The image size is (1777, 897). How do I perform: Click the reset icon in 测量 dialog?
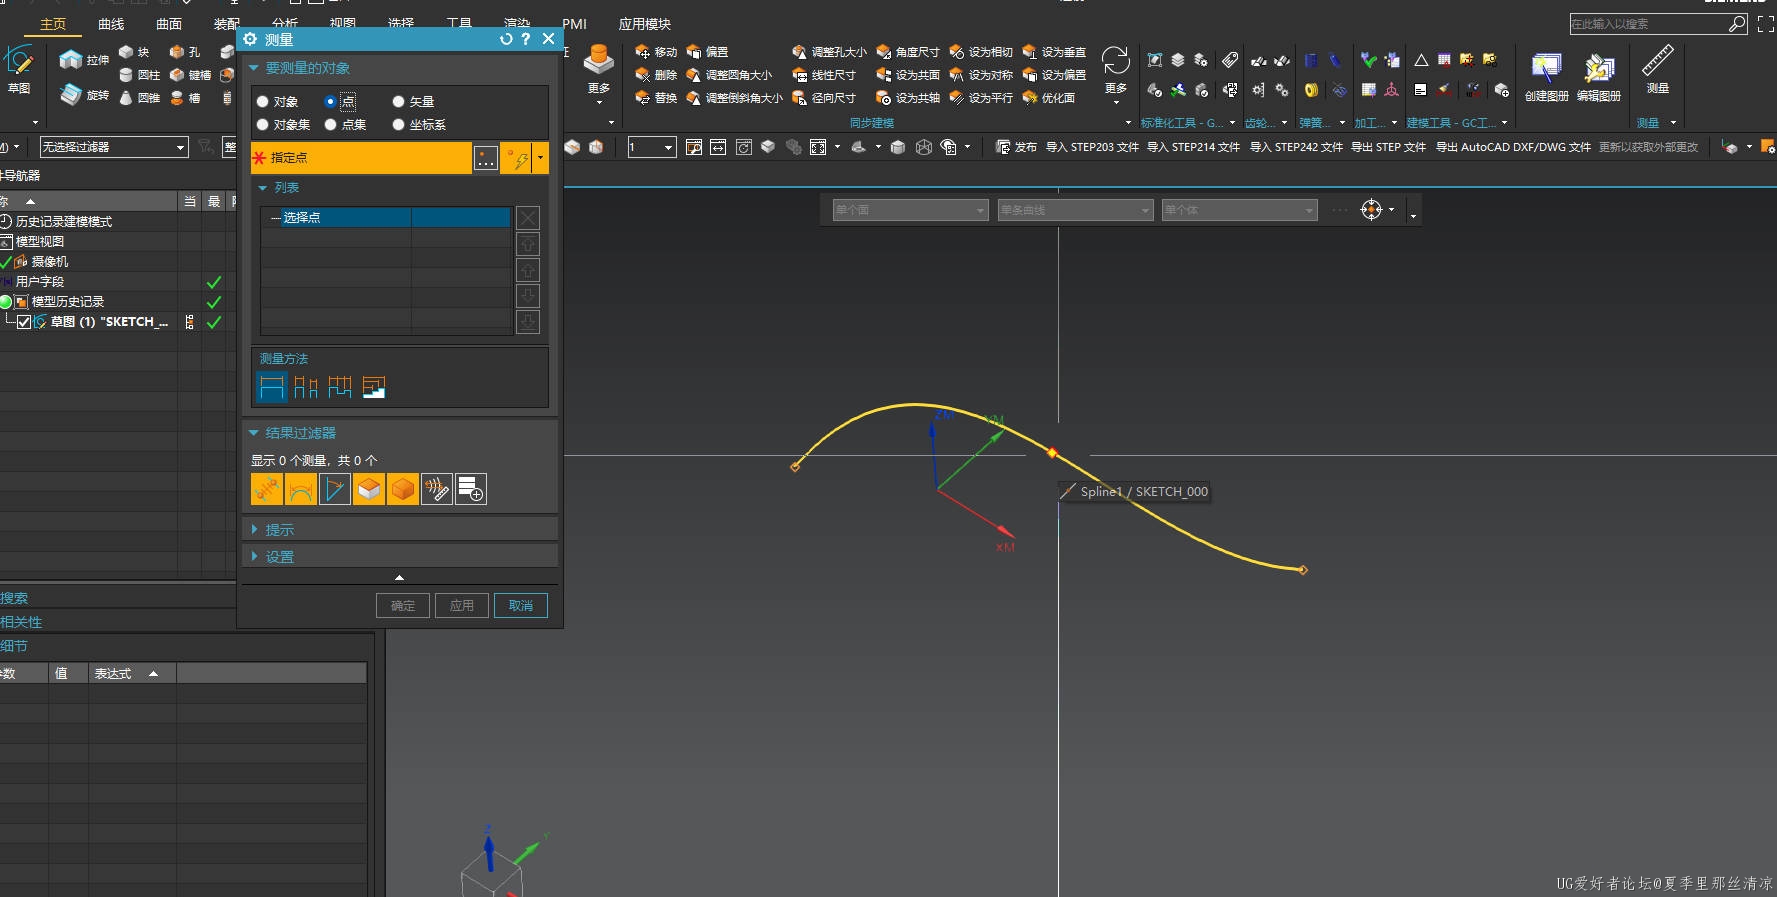click(x=506, y=39)
